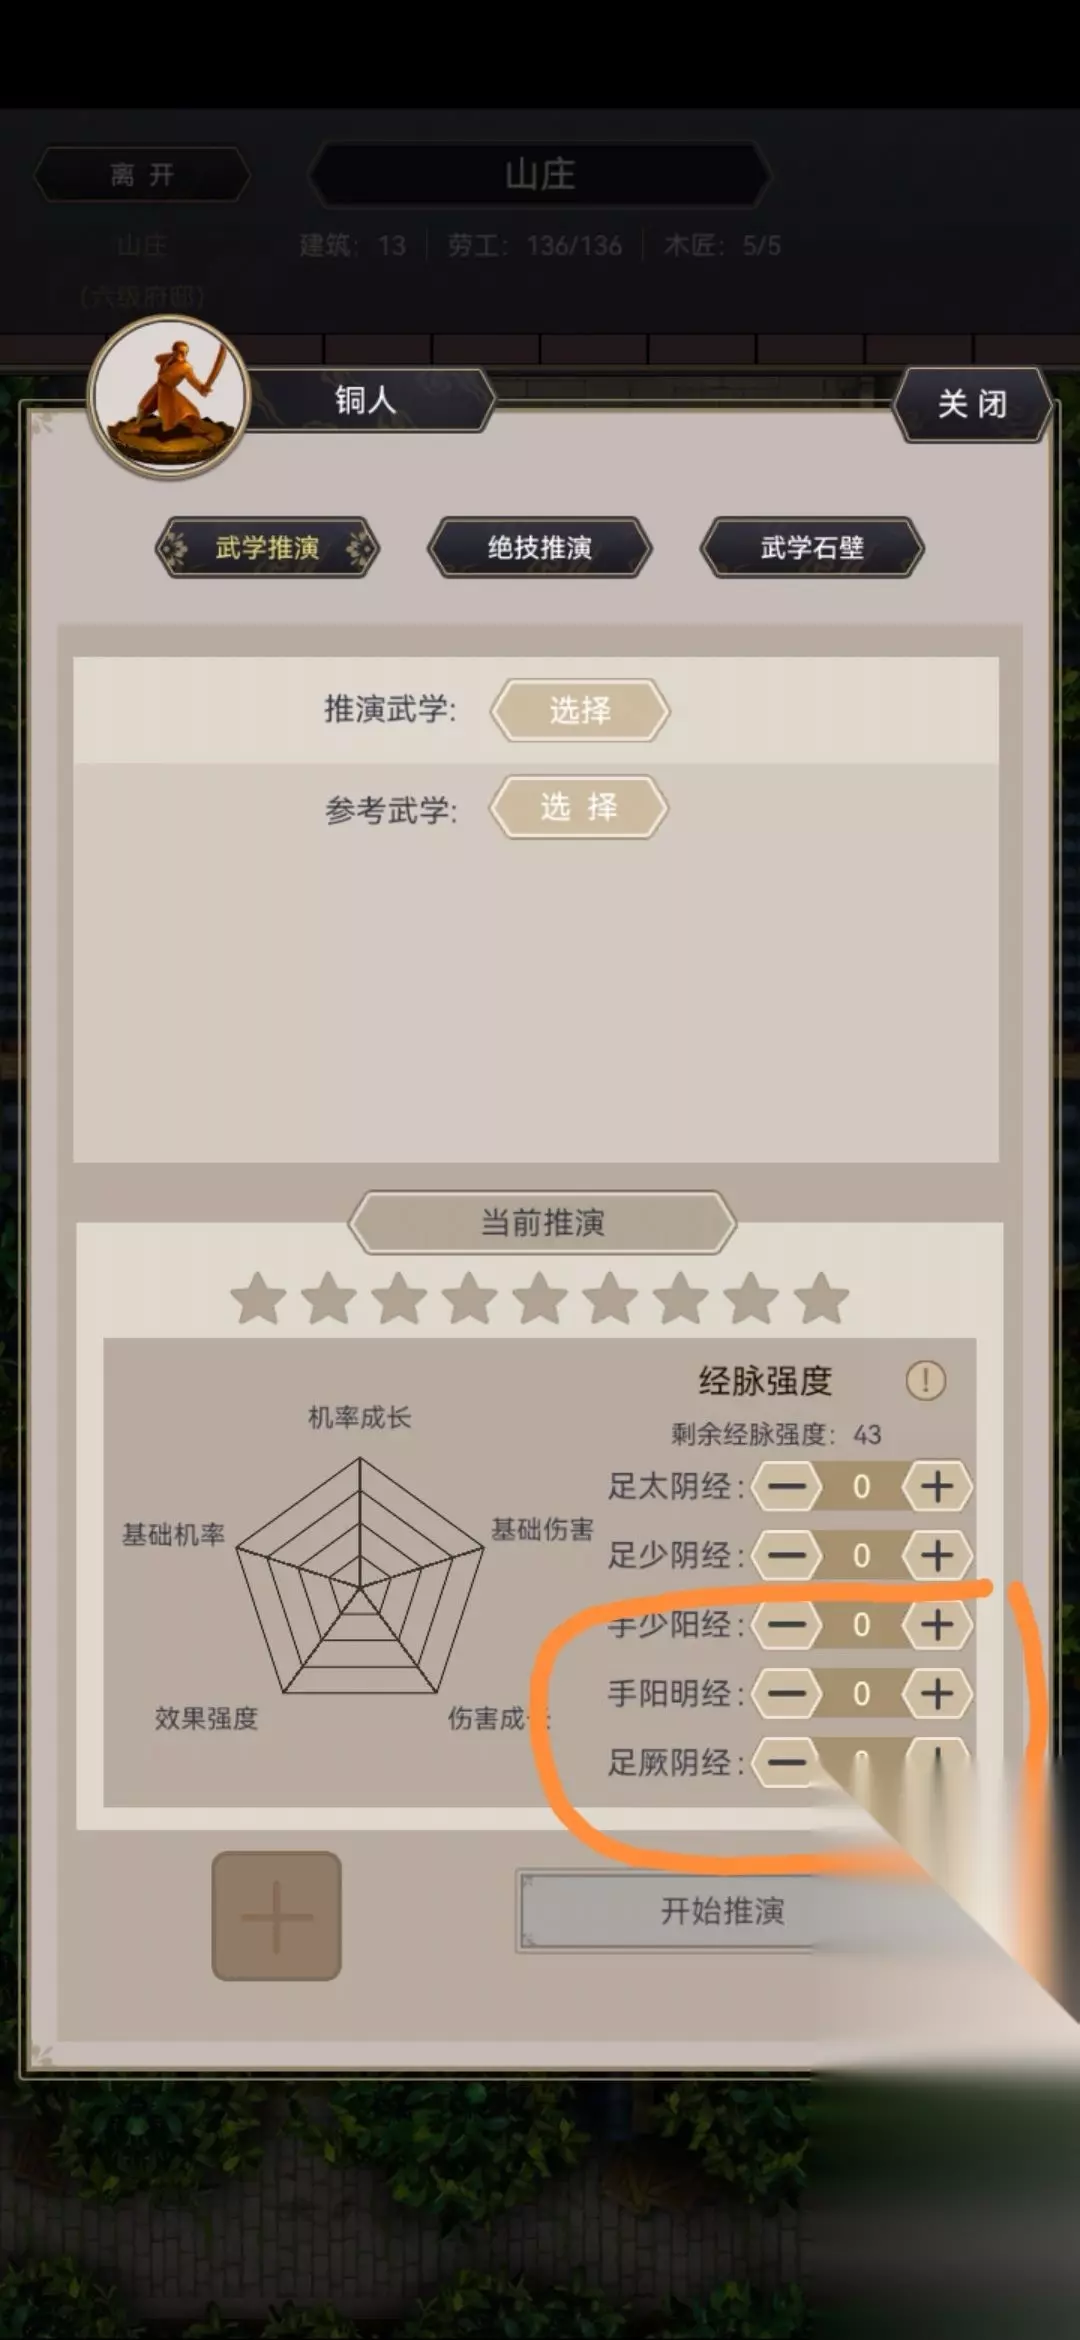Screen dimensions: 1080x2340
Task: Decrease 手阳明经 with minus button
Action: (787, 1693)
